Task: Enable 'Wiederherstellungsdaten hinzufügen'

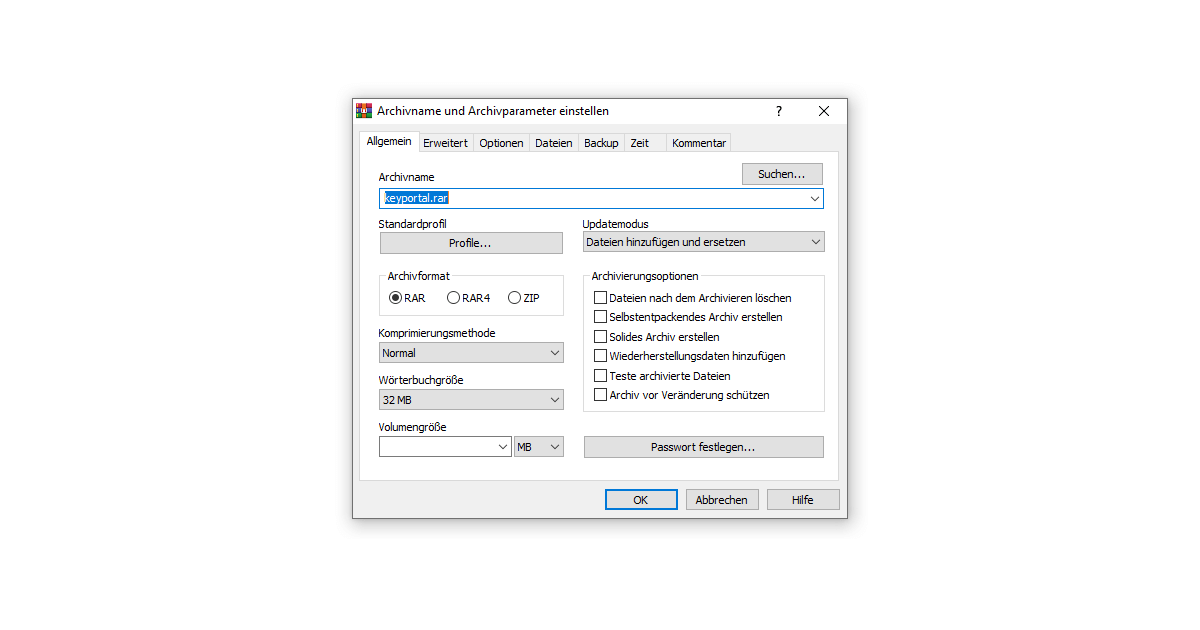Action: 600,355
